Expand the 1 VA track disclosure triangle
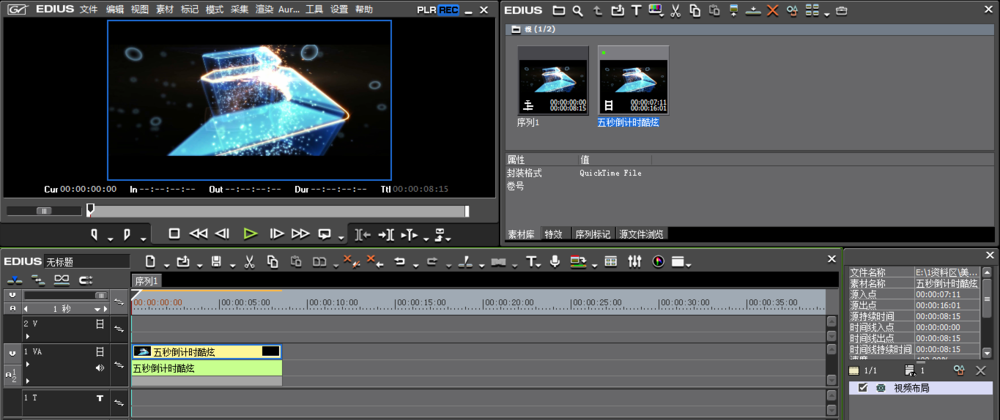 [x=28, y=365]
